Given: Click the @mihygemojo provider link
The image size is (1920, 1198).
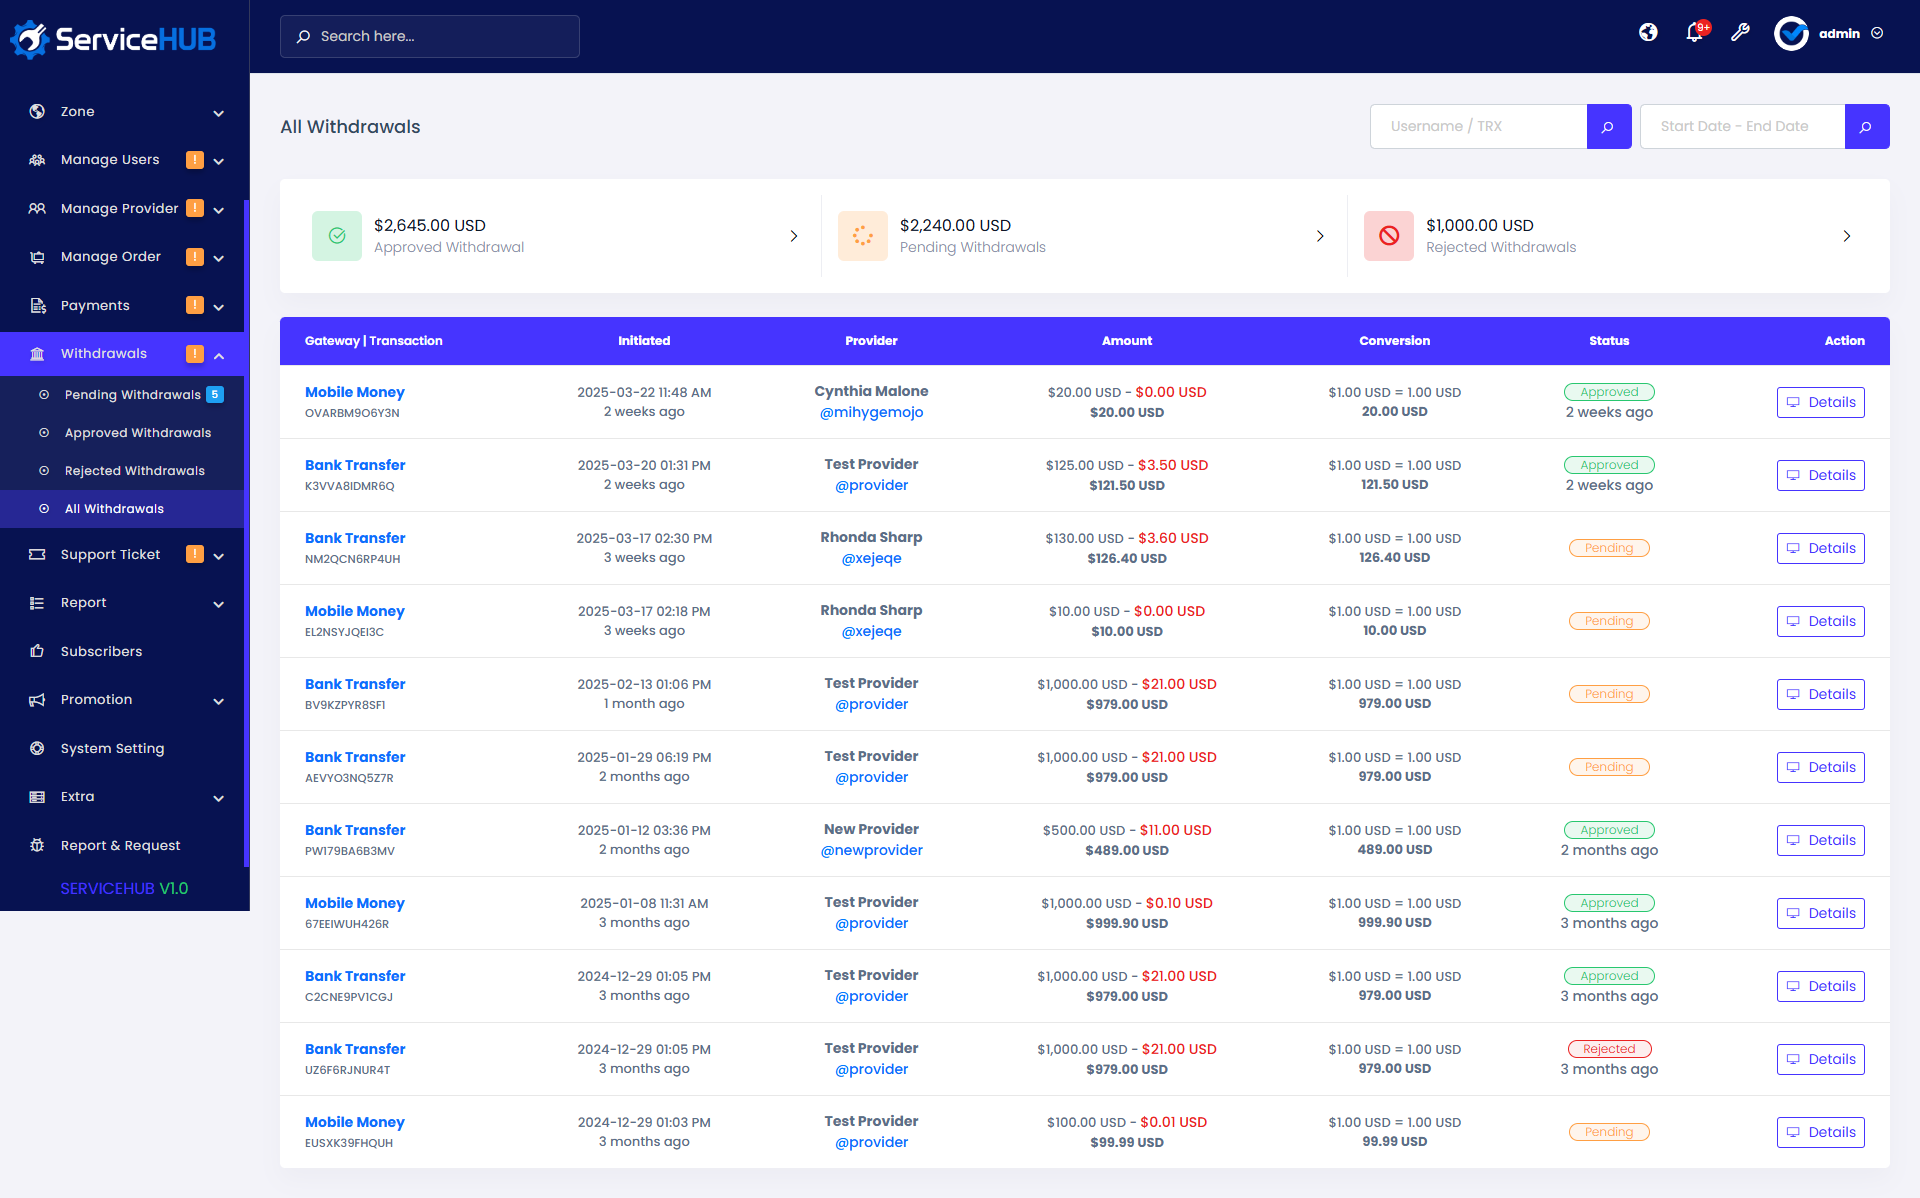Looking at the screenshot, I should click(871, 412).
